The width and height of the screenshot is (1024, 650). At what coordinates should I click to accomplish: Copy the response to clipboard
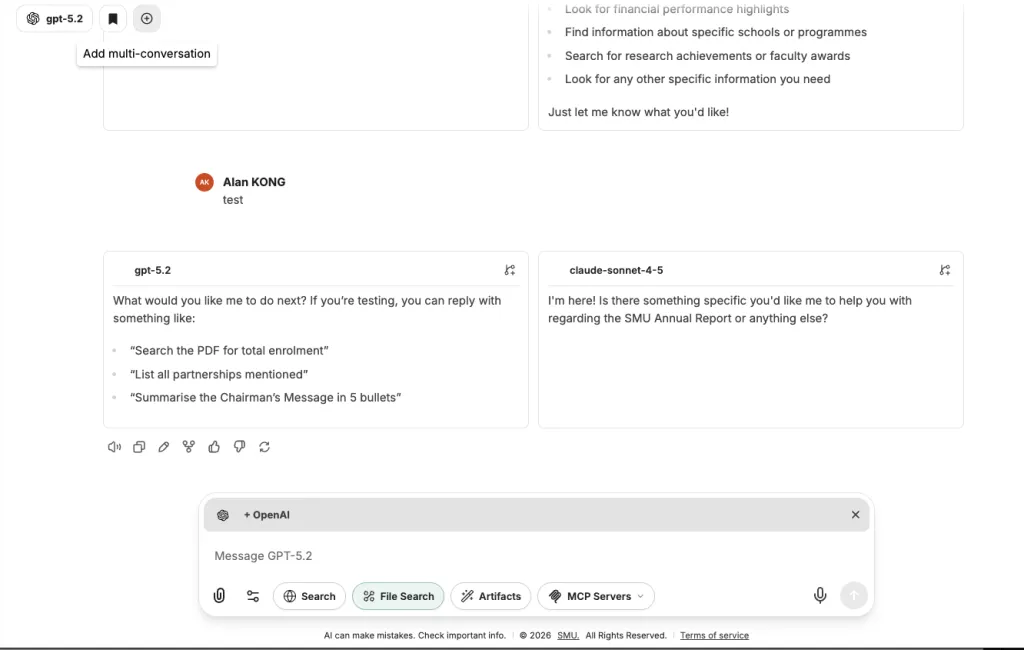pyautogui.click(x=139, y=447)
